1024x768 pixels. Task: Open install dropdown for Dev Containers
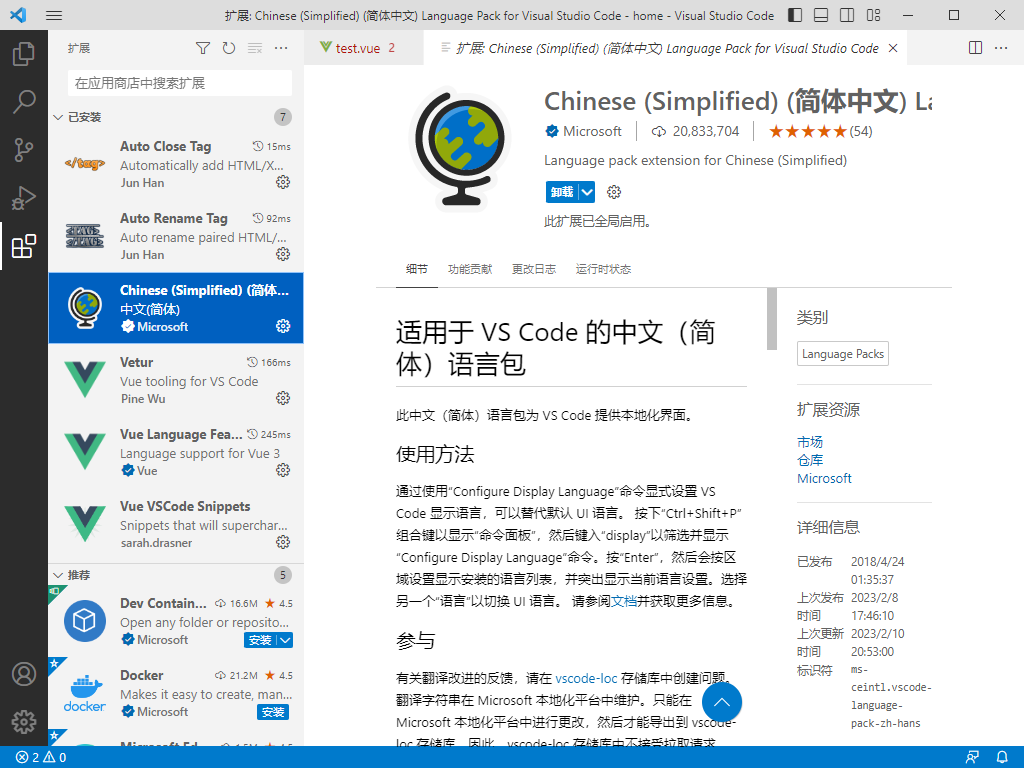pos(285,640)
